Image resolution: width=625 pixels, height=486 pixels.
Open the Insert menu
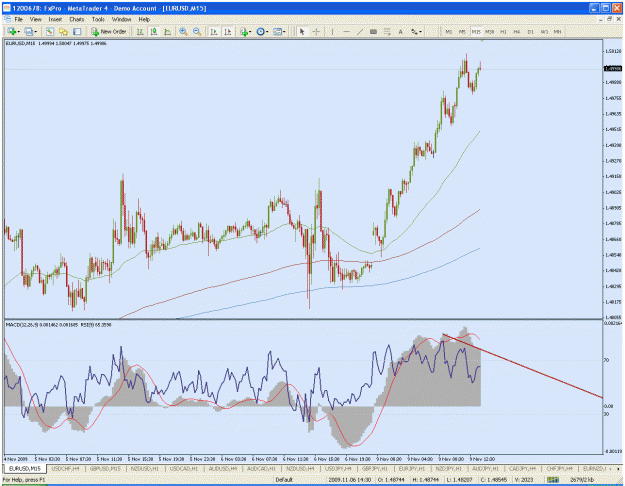pyautogui.click(x=55, y=19)
